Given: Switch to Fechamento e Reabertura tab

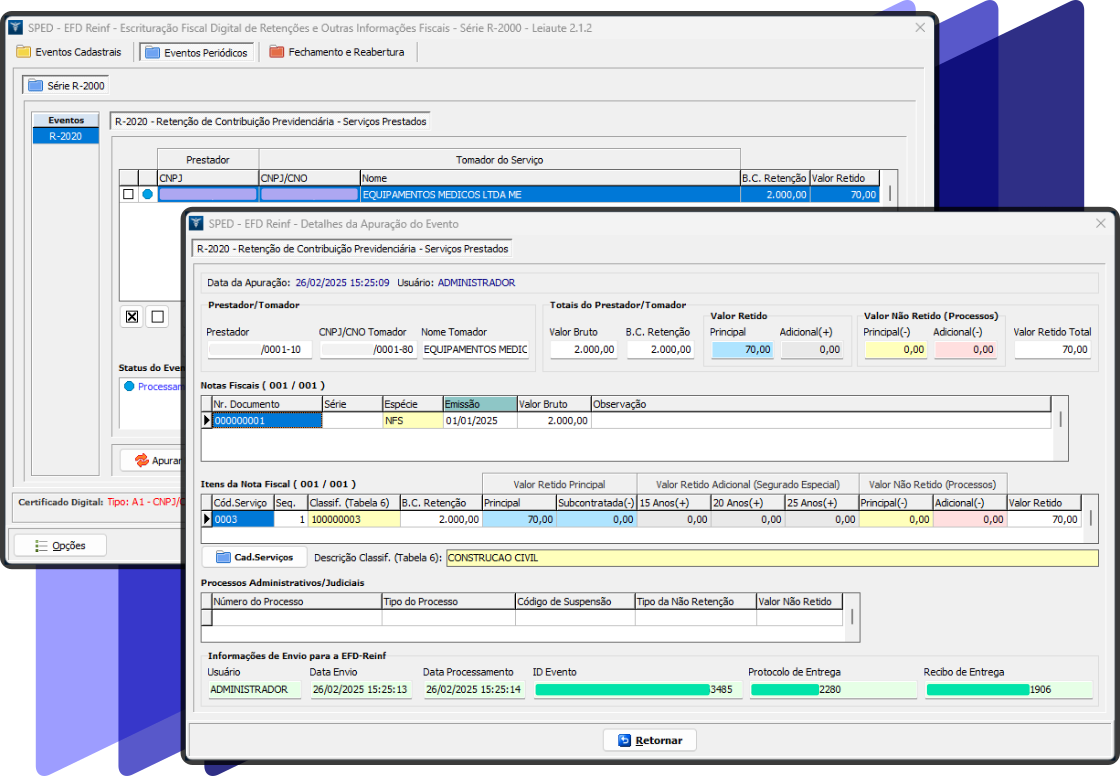Looking at the screenshot, I should coord(336,52).
